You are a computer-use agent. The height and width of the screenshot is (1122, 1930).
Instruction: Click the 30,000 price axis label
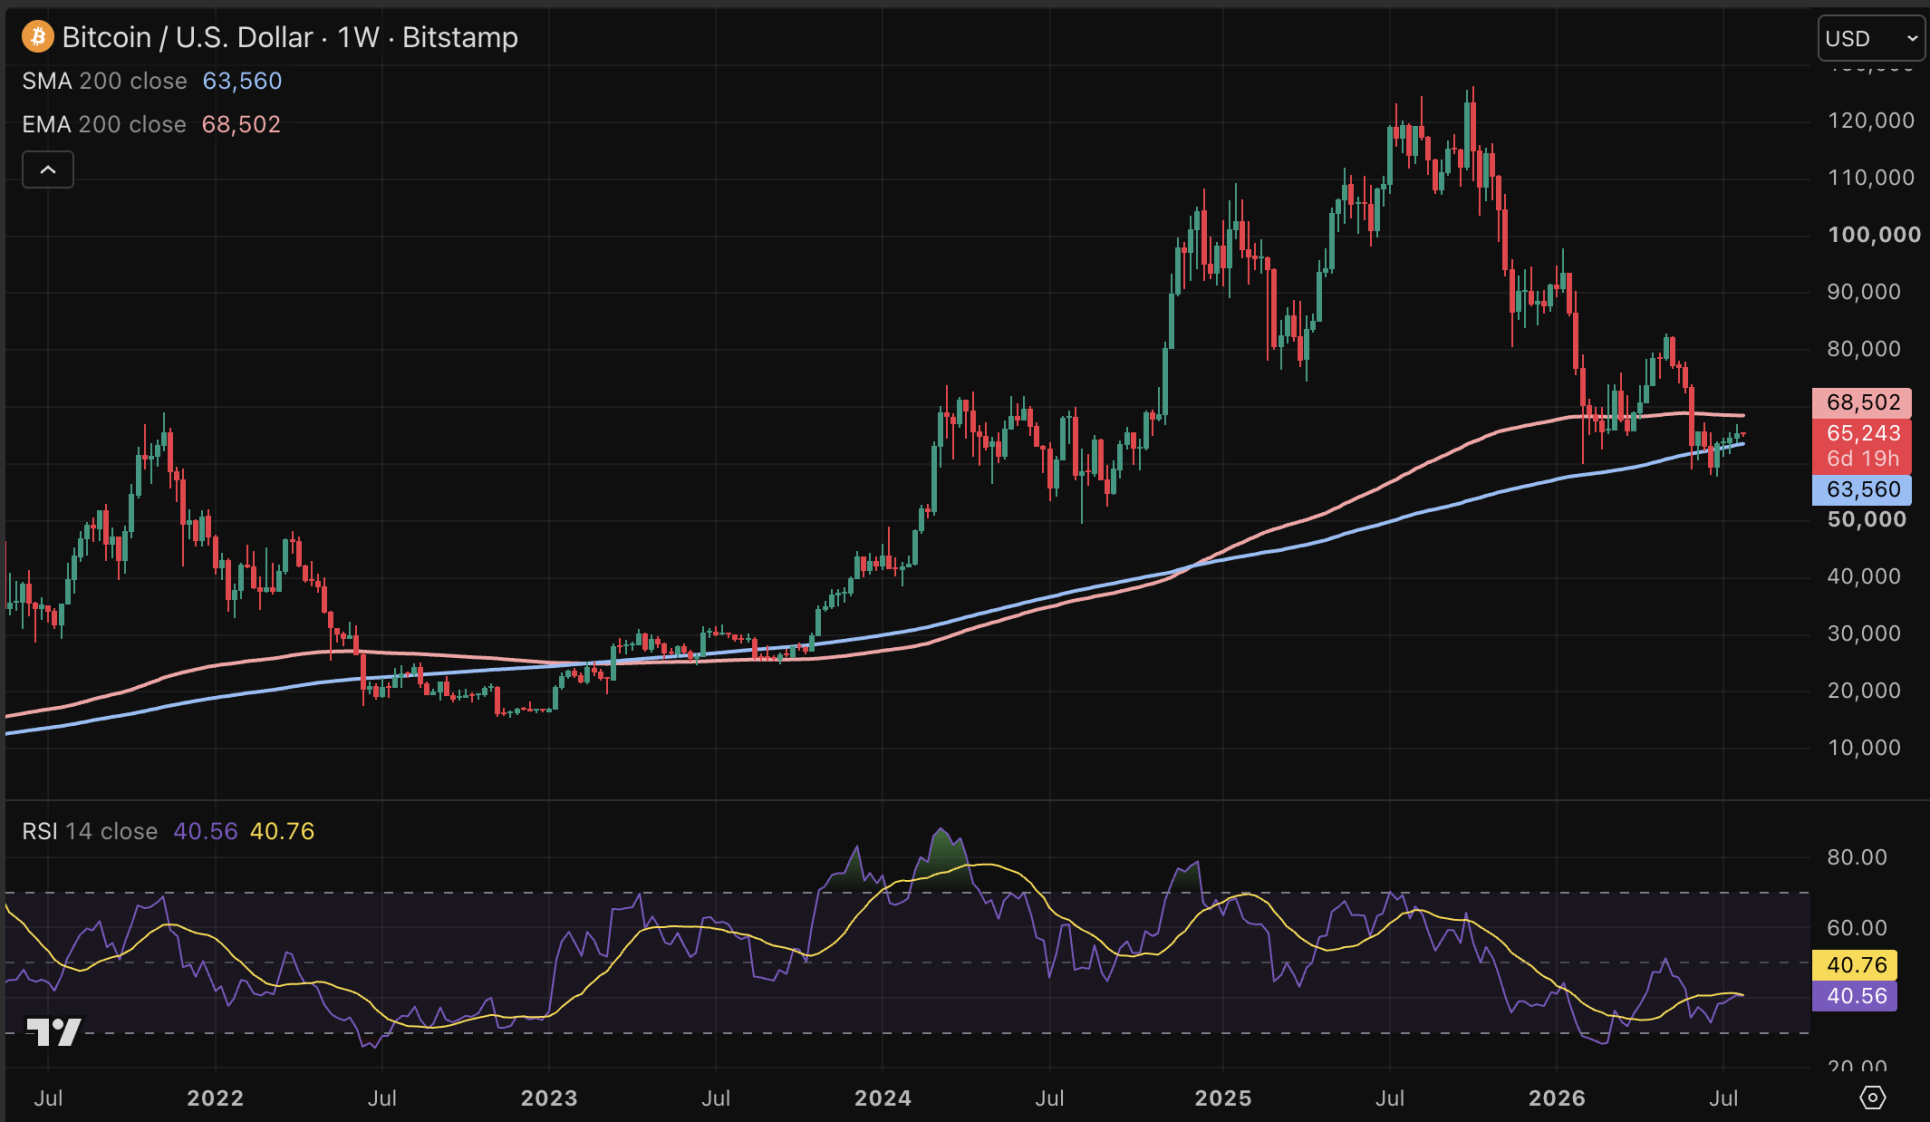coord(1864,633)
